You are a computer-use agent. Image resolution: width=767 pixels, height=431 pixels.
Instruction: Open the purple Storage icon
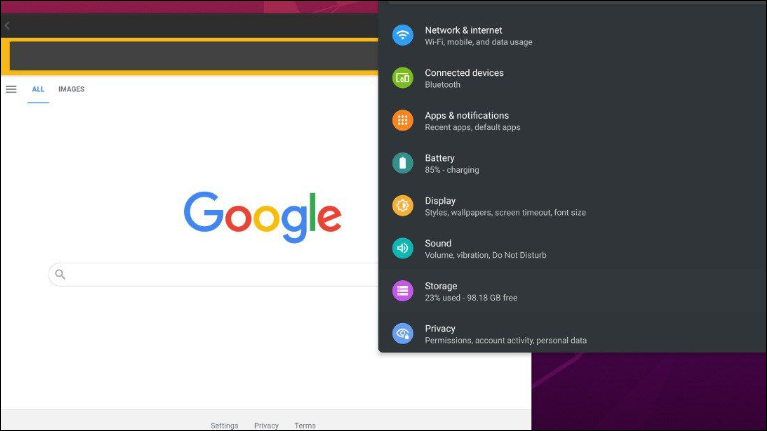point(403,291)
